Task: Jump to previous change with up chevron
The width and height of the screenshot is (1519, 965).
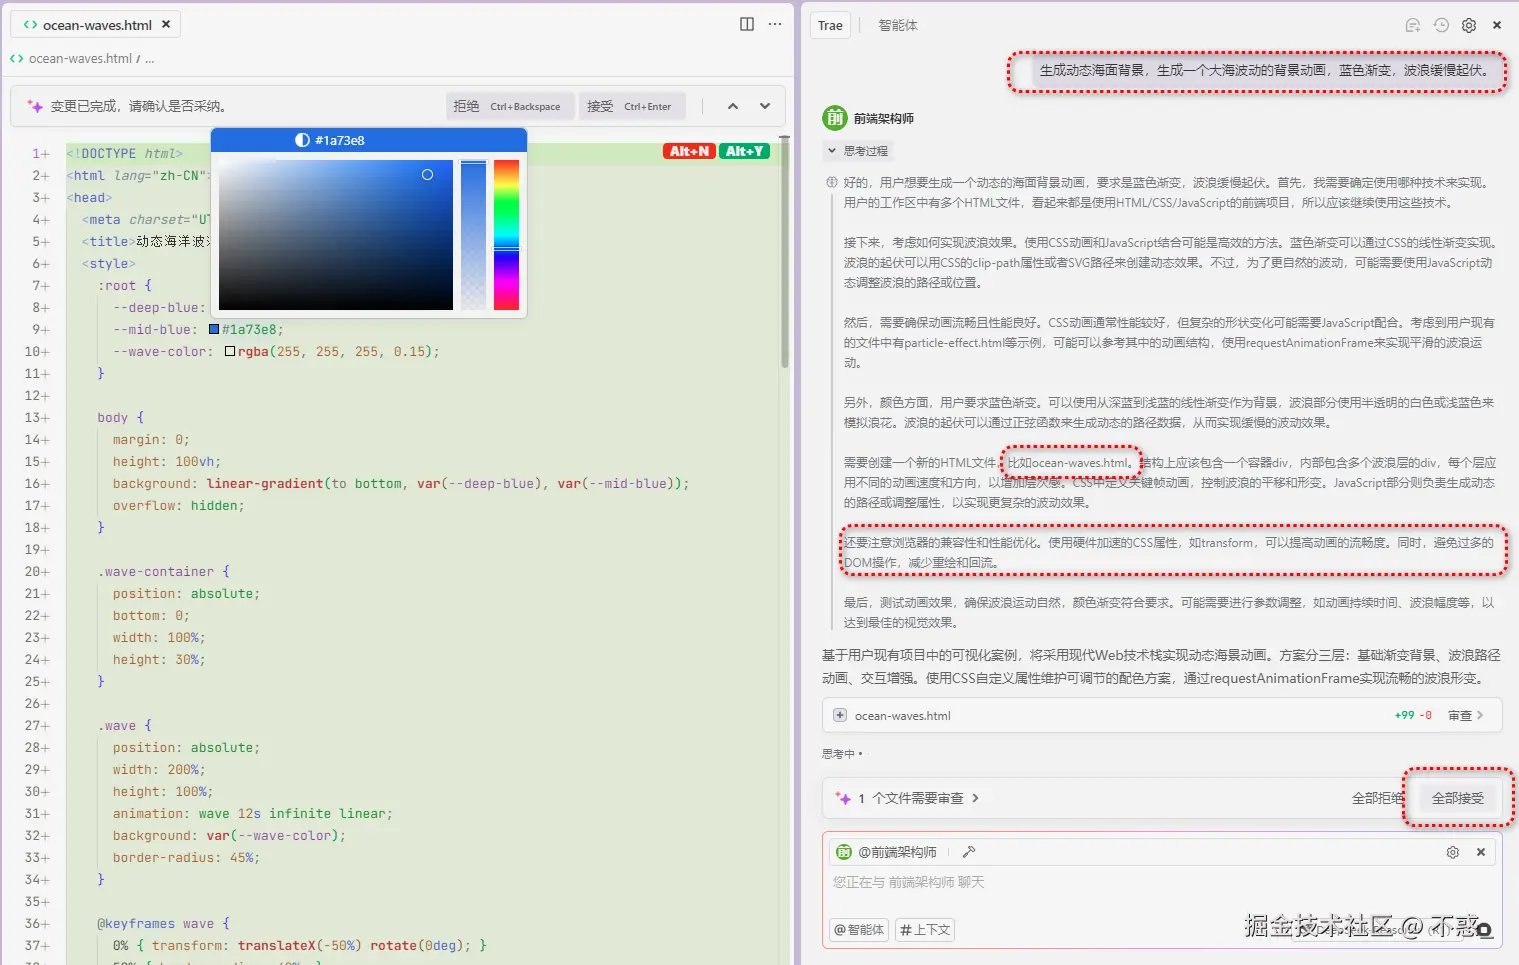Action: 733,106
